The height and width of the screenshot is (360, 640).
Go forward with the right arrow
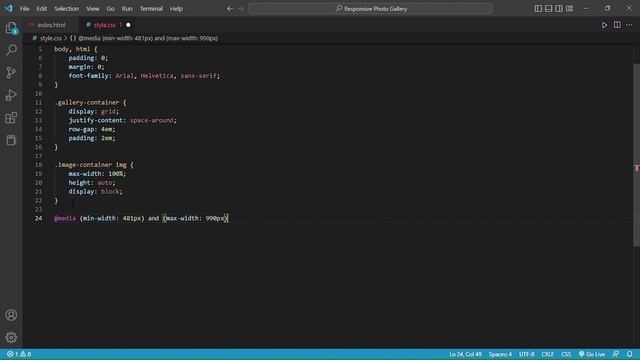click(x=241, y=9)
